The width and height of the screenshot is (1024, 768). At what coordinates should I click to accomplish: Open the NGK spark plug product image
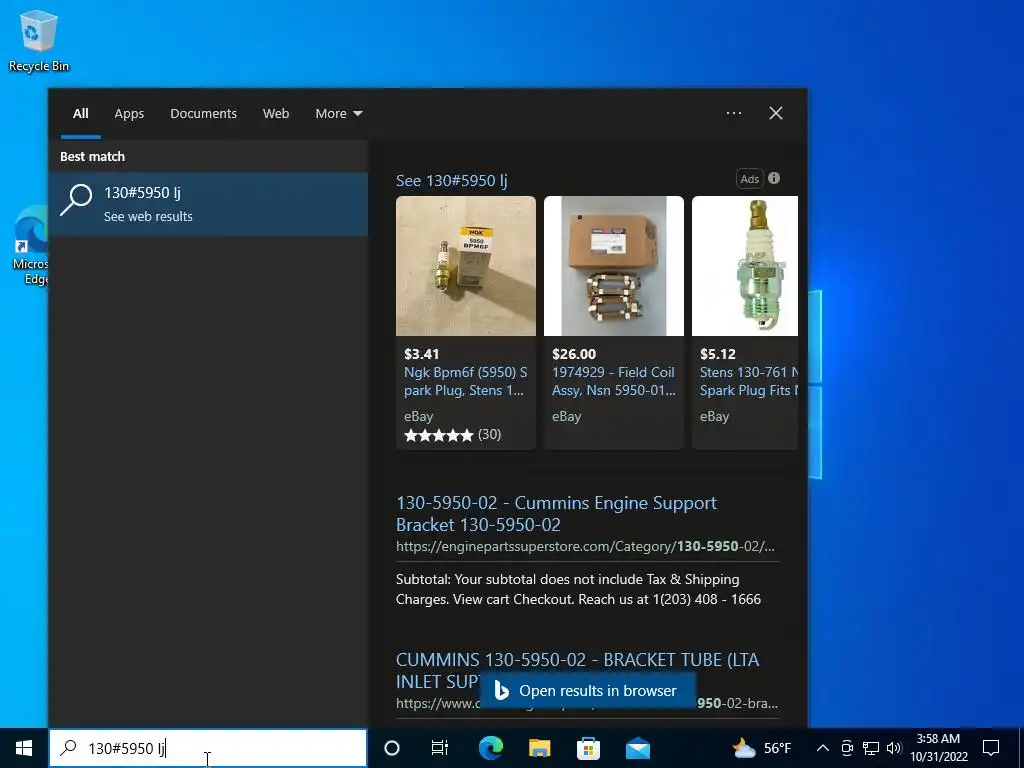[466, 266]
